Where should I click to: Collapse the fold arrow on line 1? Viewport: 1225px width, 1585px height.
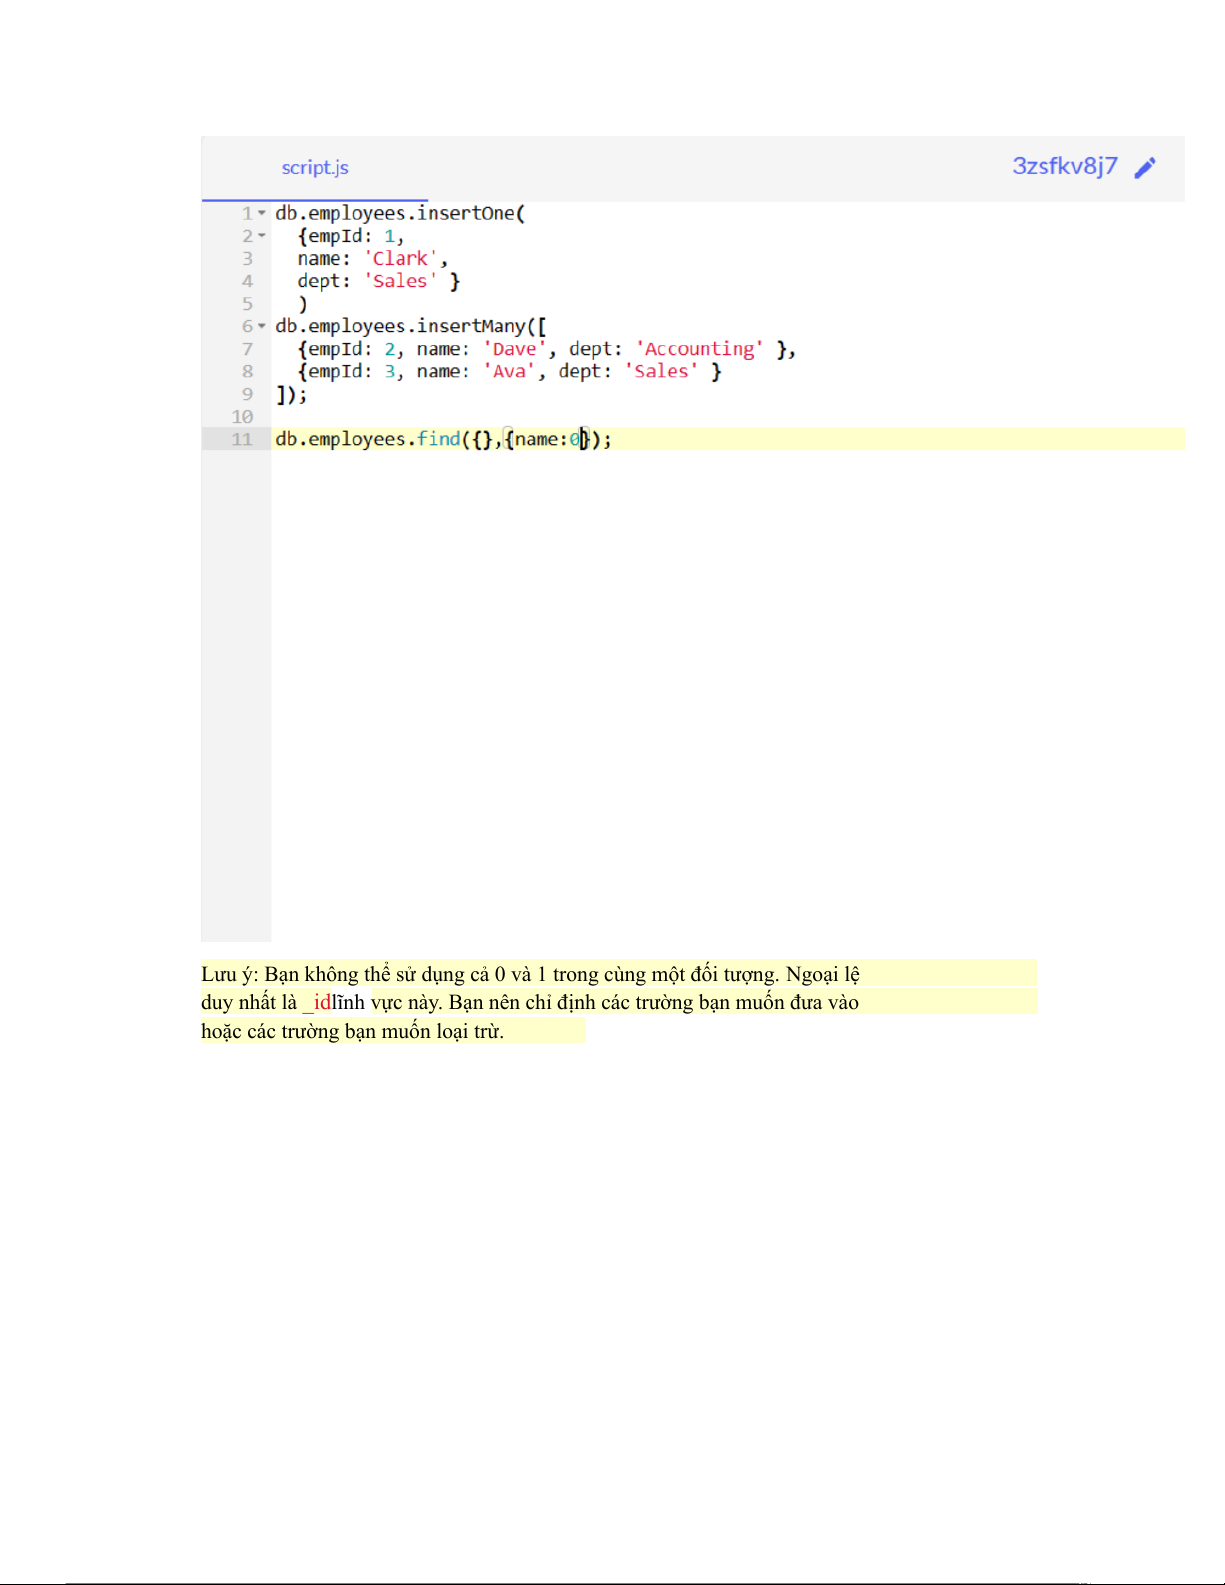[x=262, y=213]
